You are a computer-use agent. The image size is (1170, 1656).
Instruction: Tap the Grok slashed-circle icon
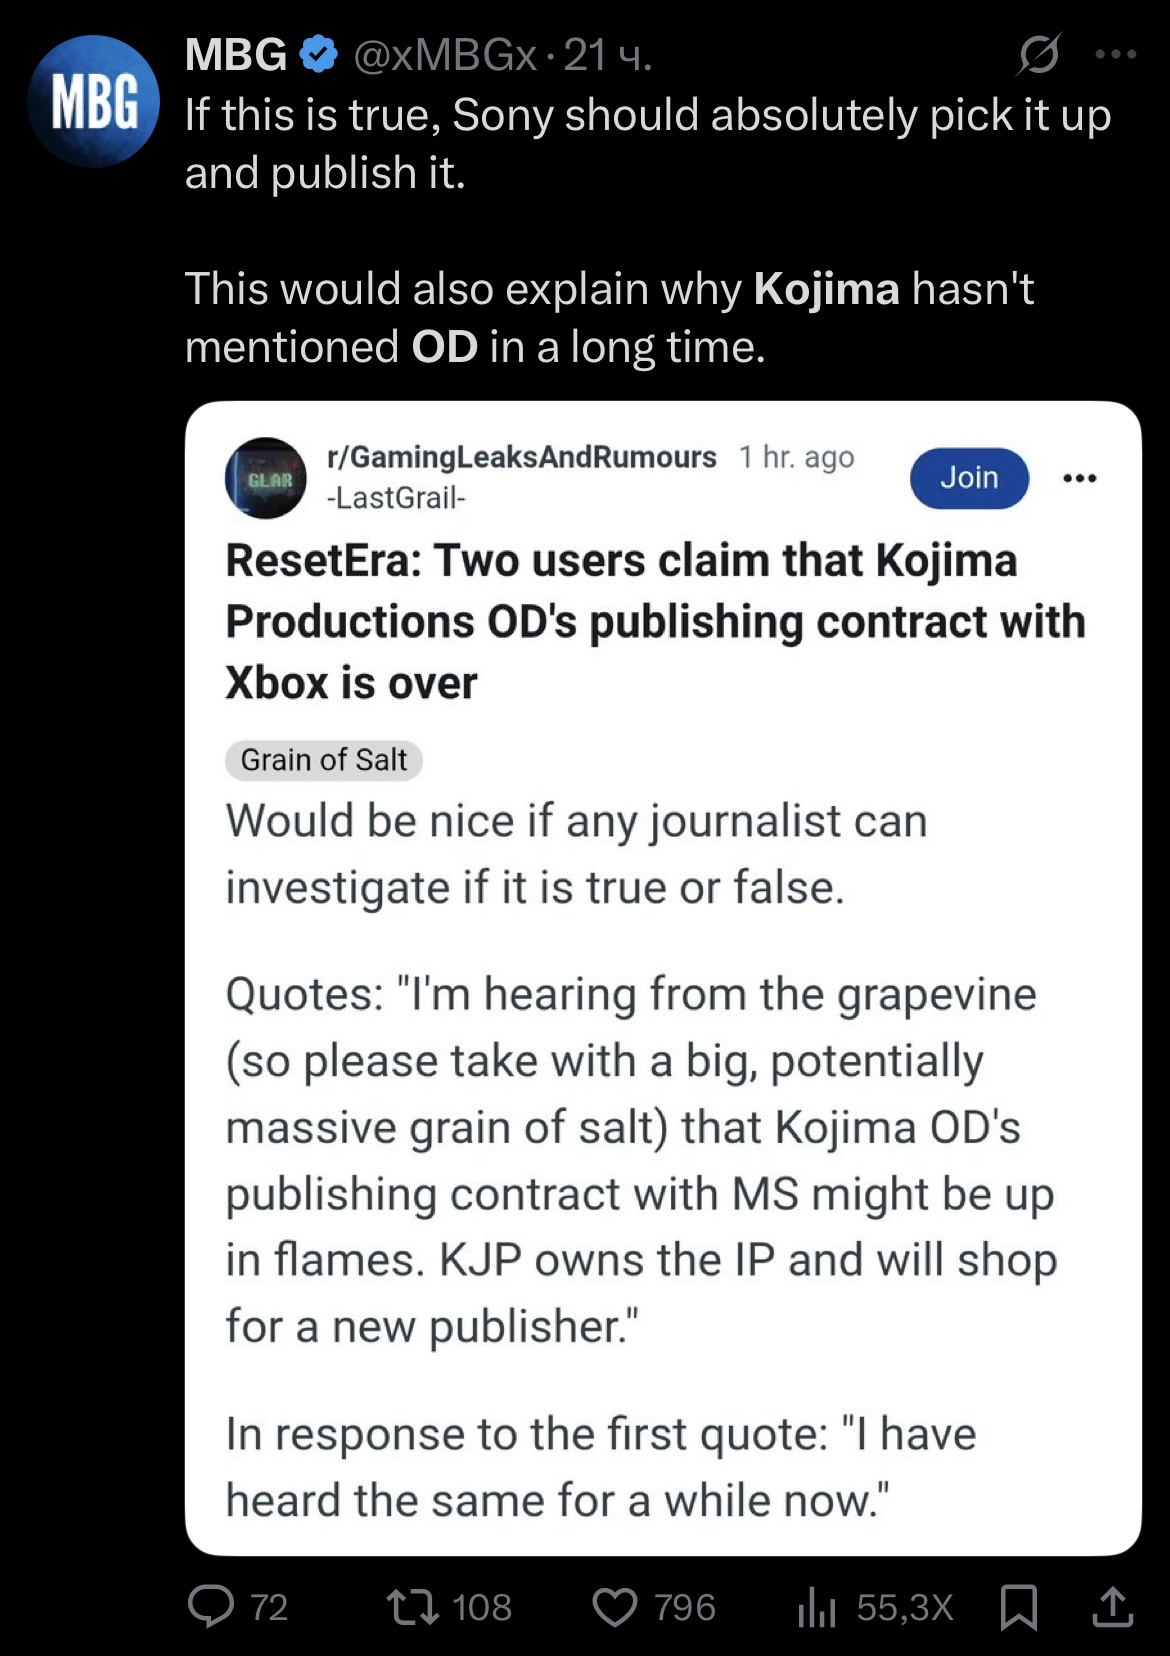coord(1039,54)
